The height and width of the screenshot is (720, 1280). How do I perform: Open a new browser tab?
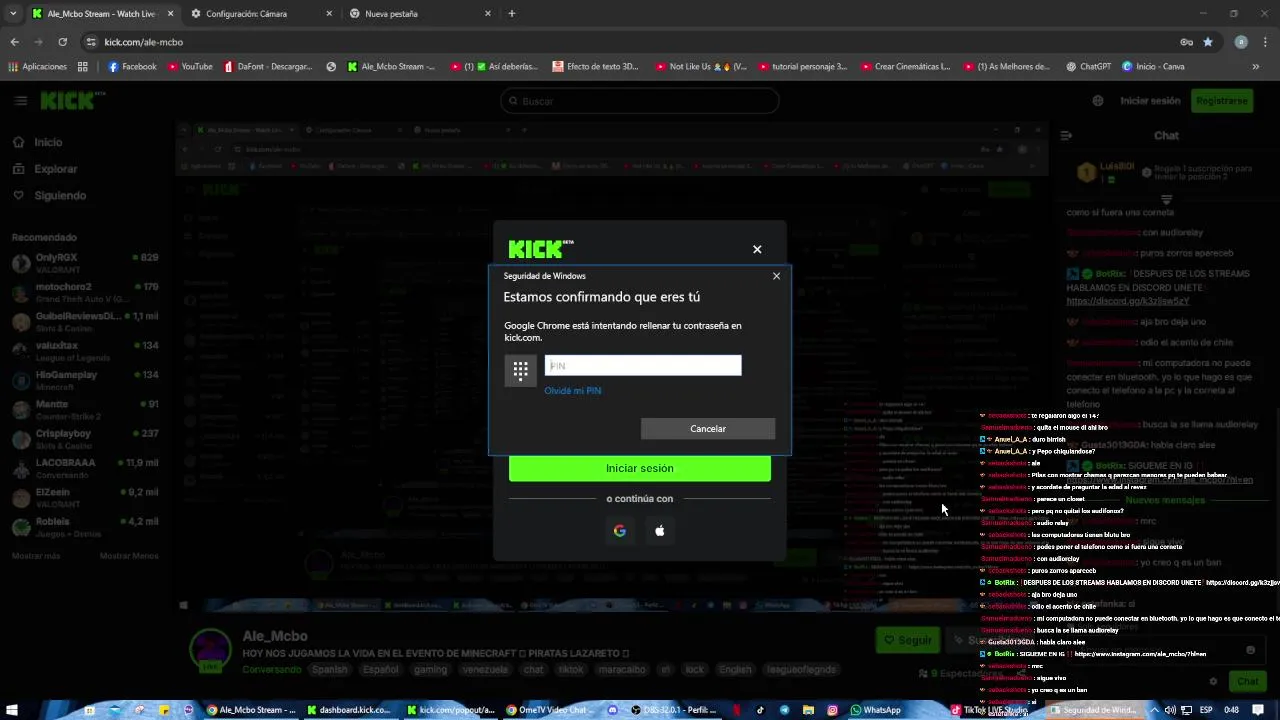click(512, 14)
